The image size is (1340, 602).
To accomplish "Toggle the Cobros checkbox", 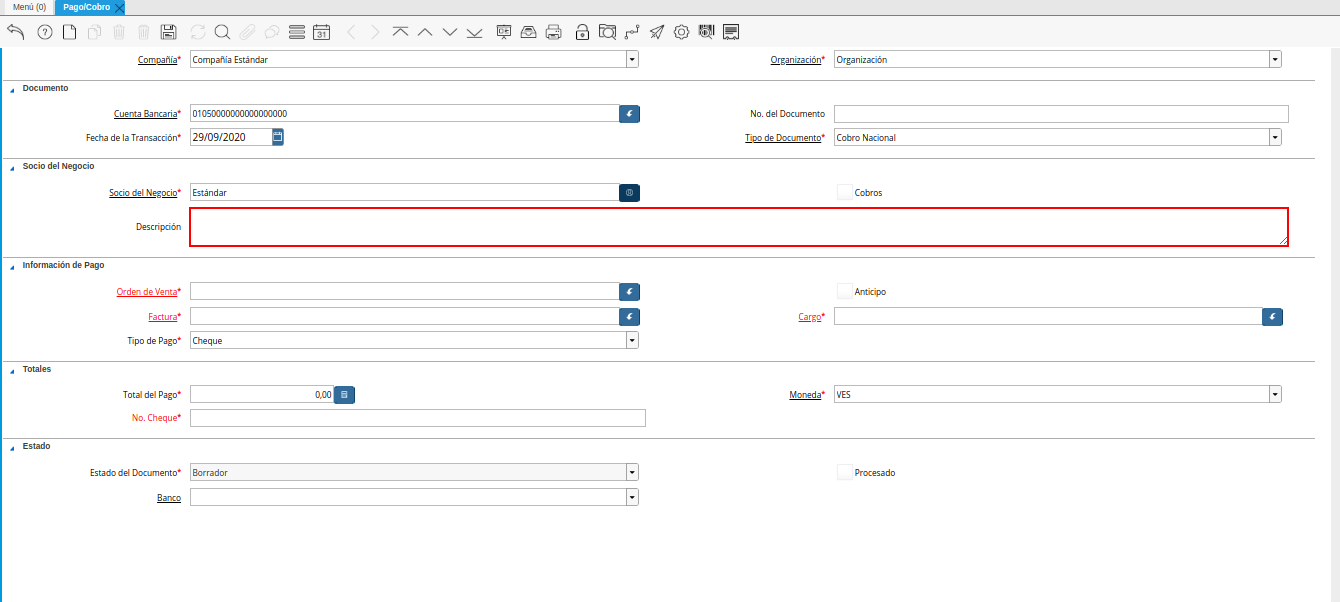I will coord(845,192).
